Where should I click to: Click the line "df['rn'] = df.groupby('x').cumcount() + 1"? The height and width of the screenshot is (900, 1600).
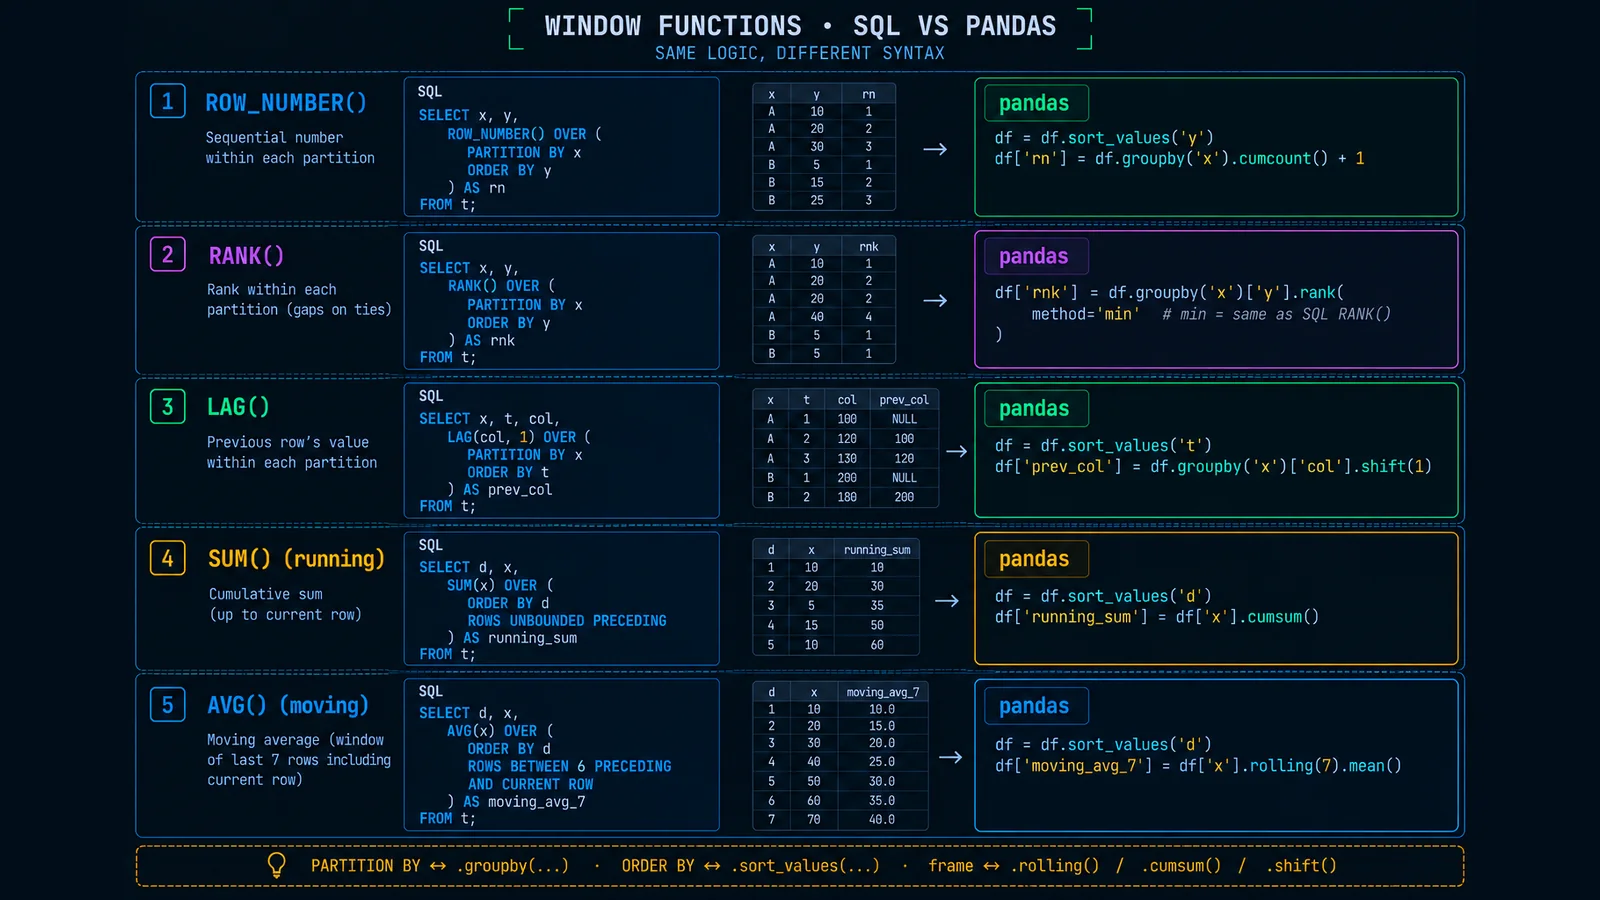point(1180,158)
